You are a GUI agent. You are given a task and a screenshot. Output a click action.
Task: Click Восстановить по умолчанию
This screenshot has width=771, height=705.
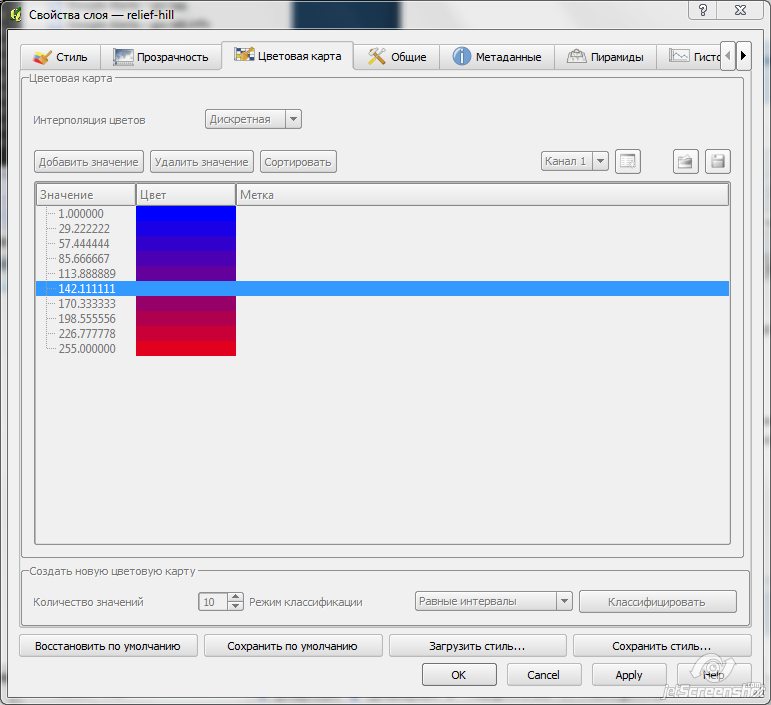[x=108, y=646]
